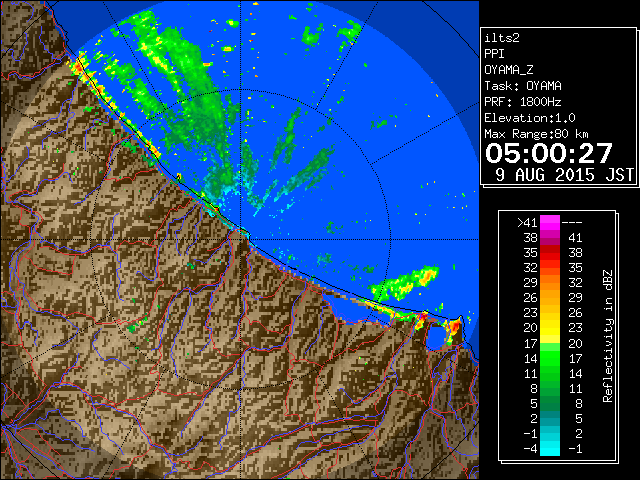Click the ">41" legend label
Image resolution: width=640 pixels, height=480 pixels.
tap(527, 223)
